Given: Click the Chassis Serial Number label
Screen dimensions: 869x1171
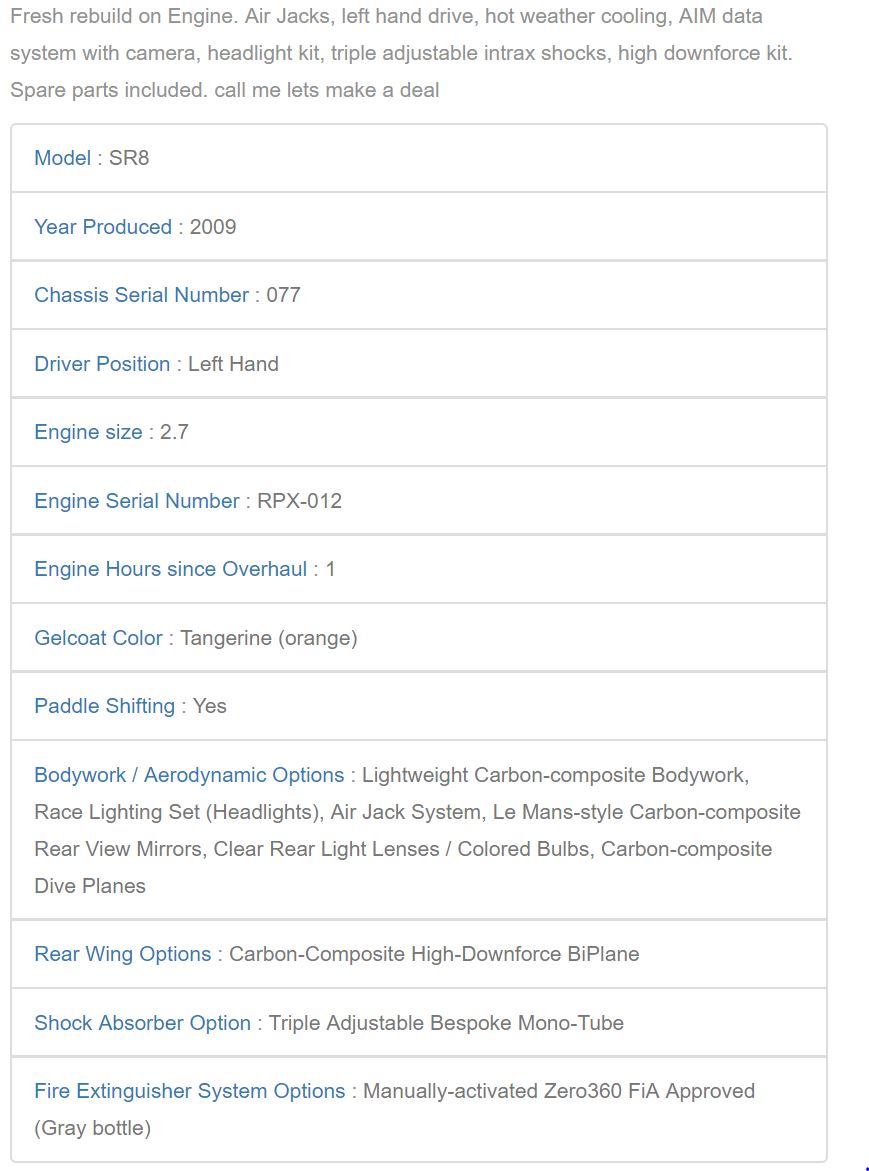Looking at the screenshot, I should (141, 295).
